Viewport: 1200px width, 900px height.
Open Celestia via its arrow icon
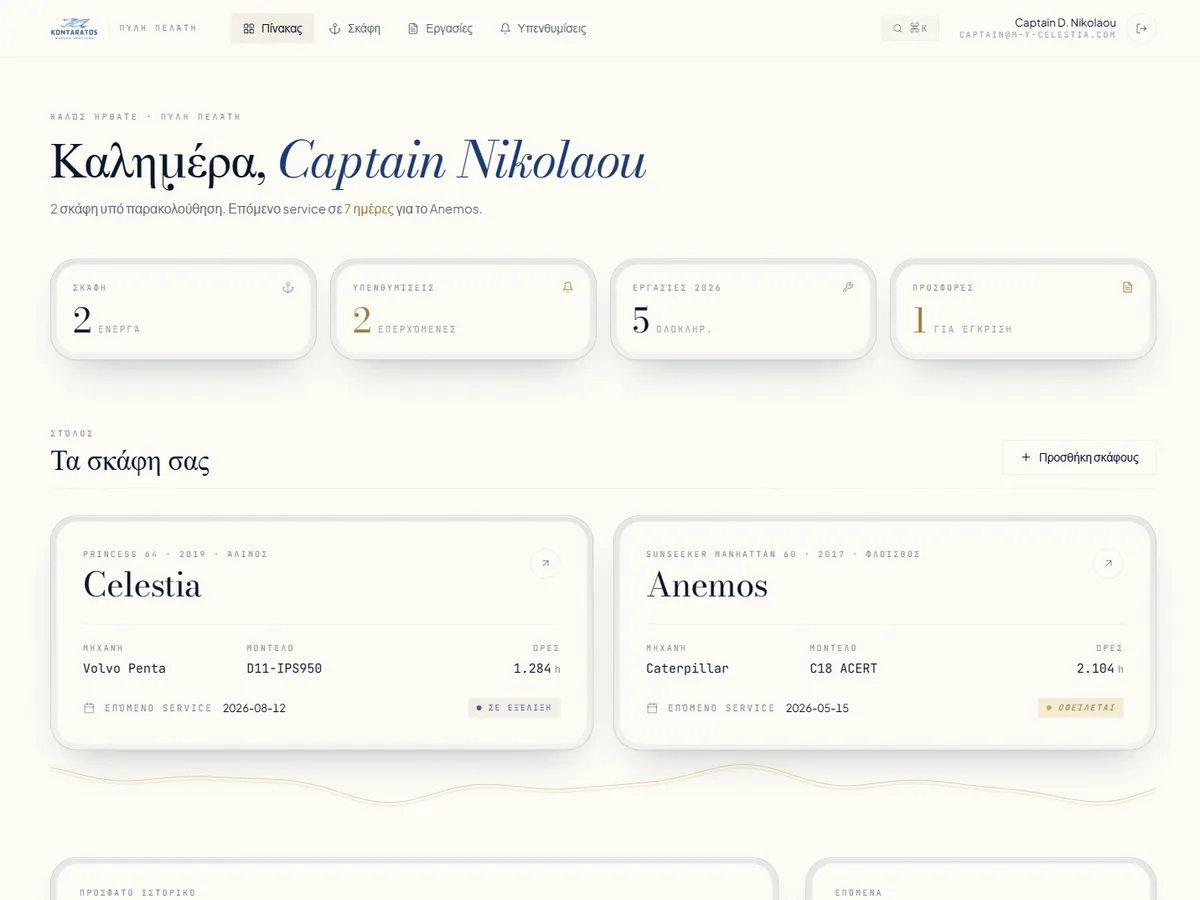pos(545,563)
